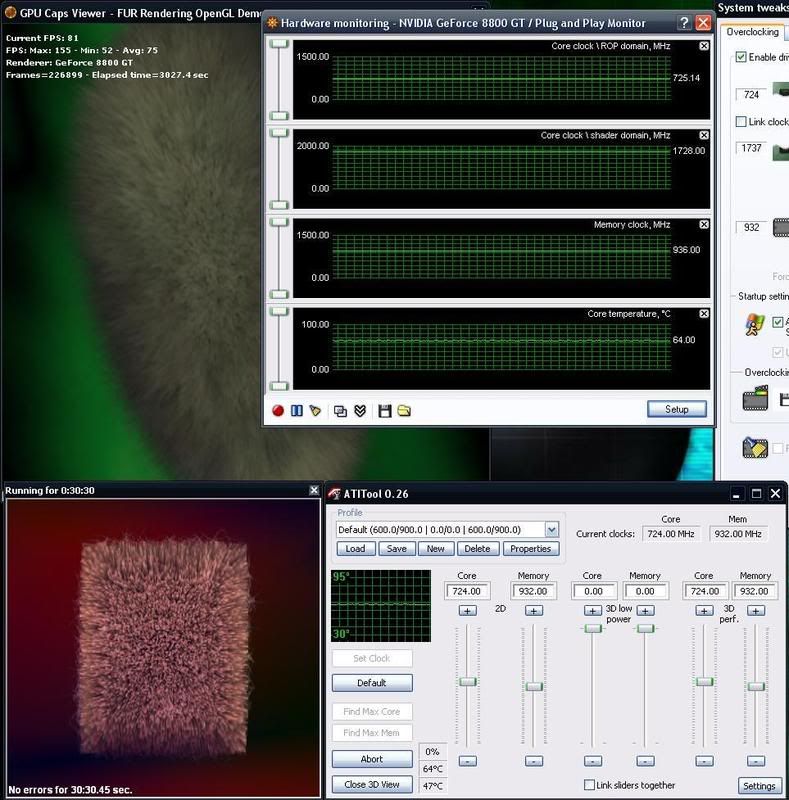This screenshot has height=800, width=789.
Task: Close the Memory clock graph panel
Action: point(704,225)
